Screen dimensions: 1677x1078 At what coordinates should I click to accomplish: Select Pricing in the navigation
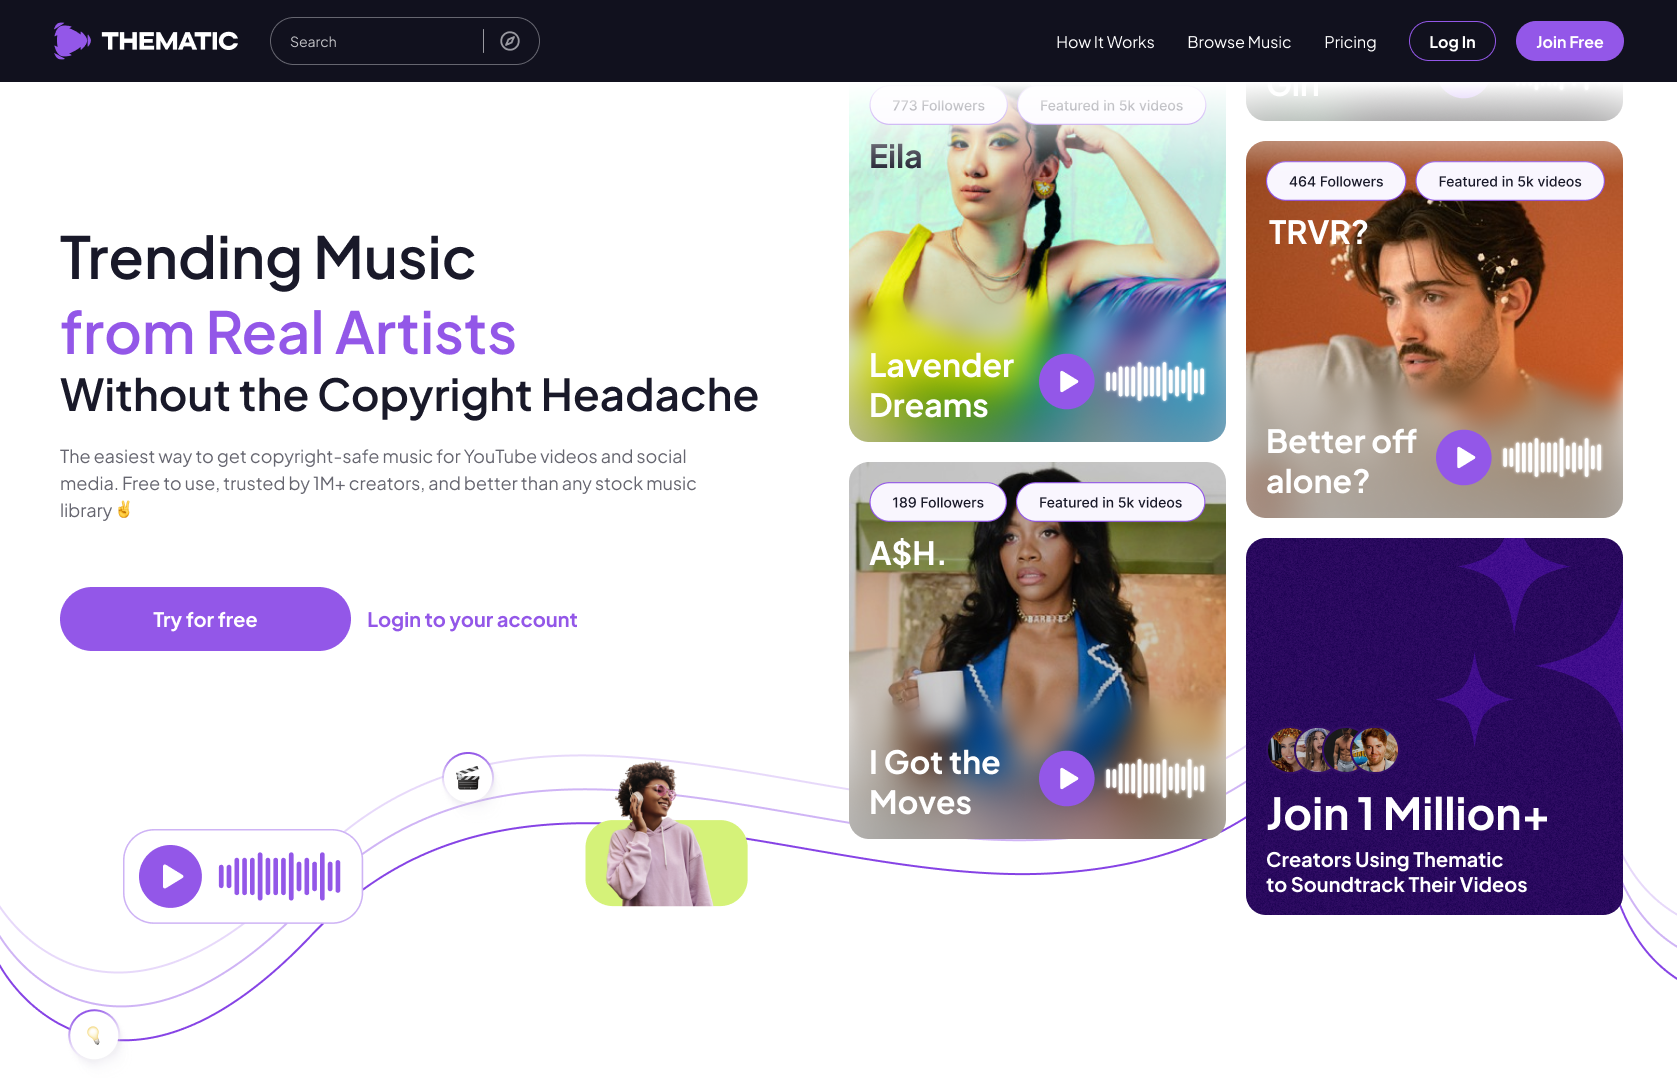coord(1350,42)
